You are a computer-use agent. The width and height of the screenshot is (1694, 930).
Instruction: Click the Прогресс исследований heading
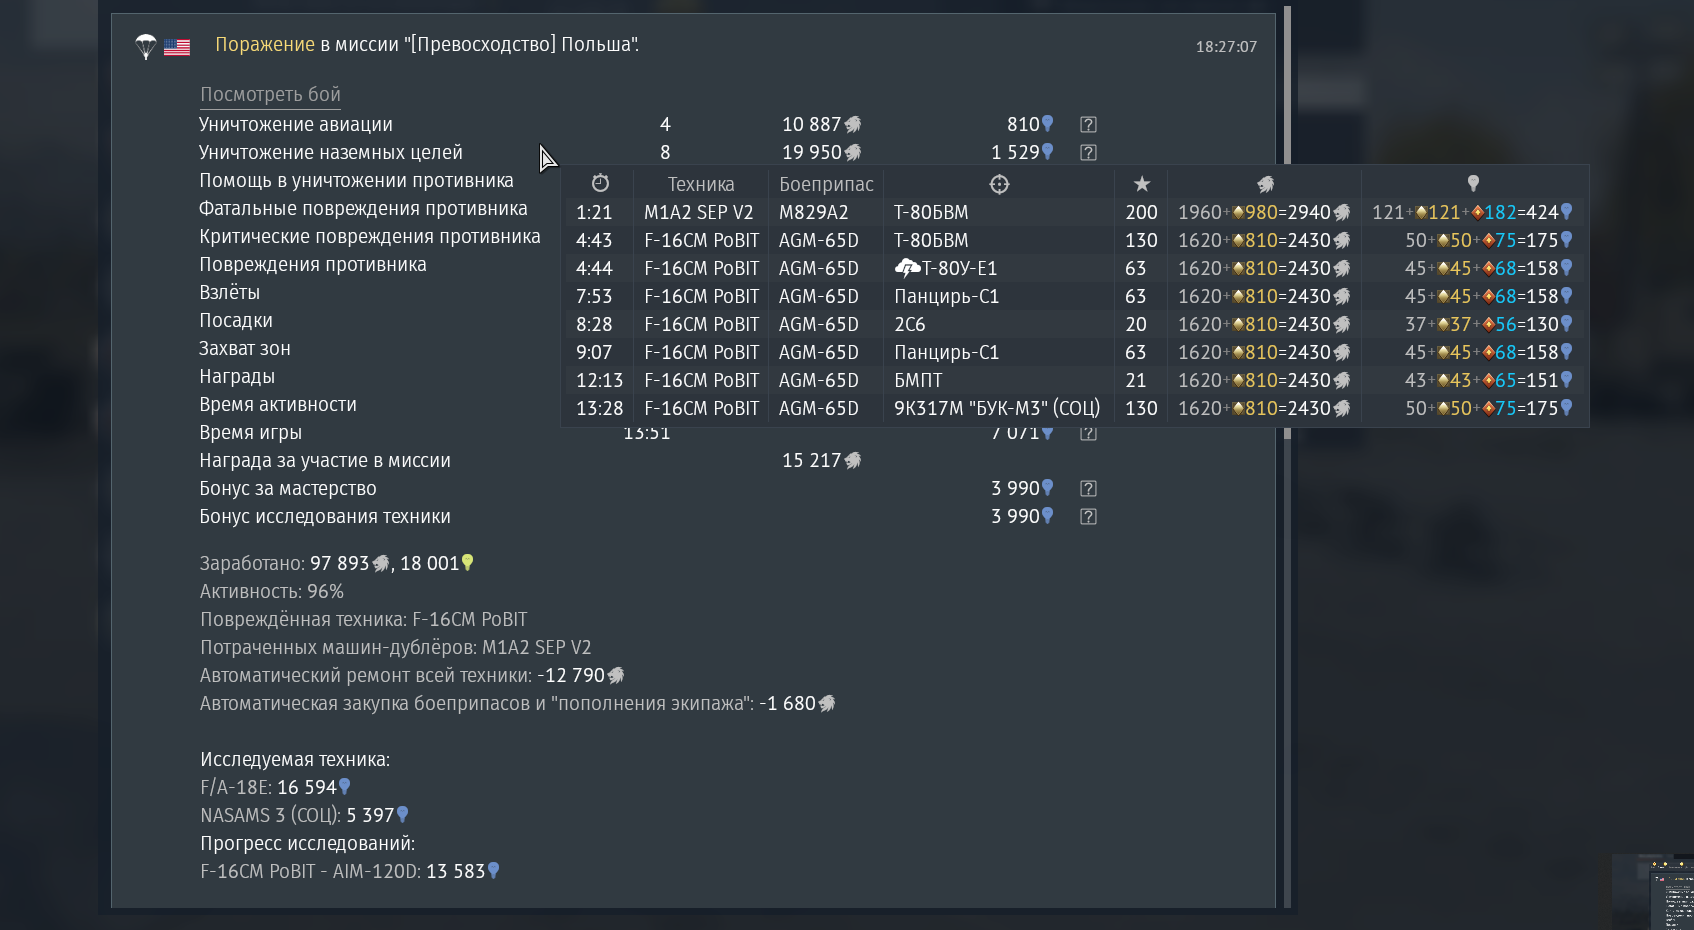tap(308, 844)
